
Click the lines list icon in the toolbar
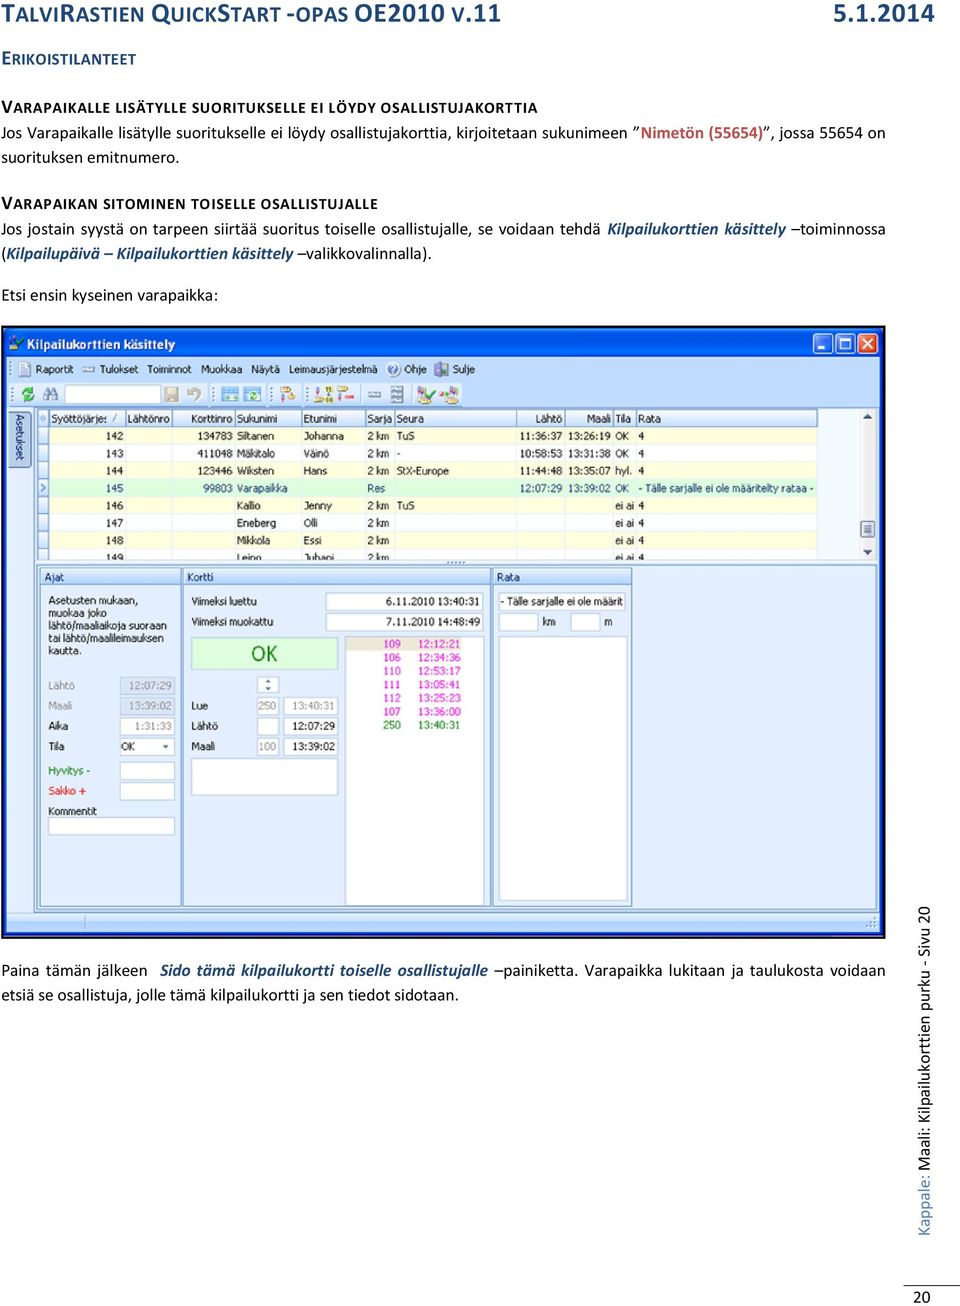pos(397,394)
